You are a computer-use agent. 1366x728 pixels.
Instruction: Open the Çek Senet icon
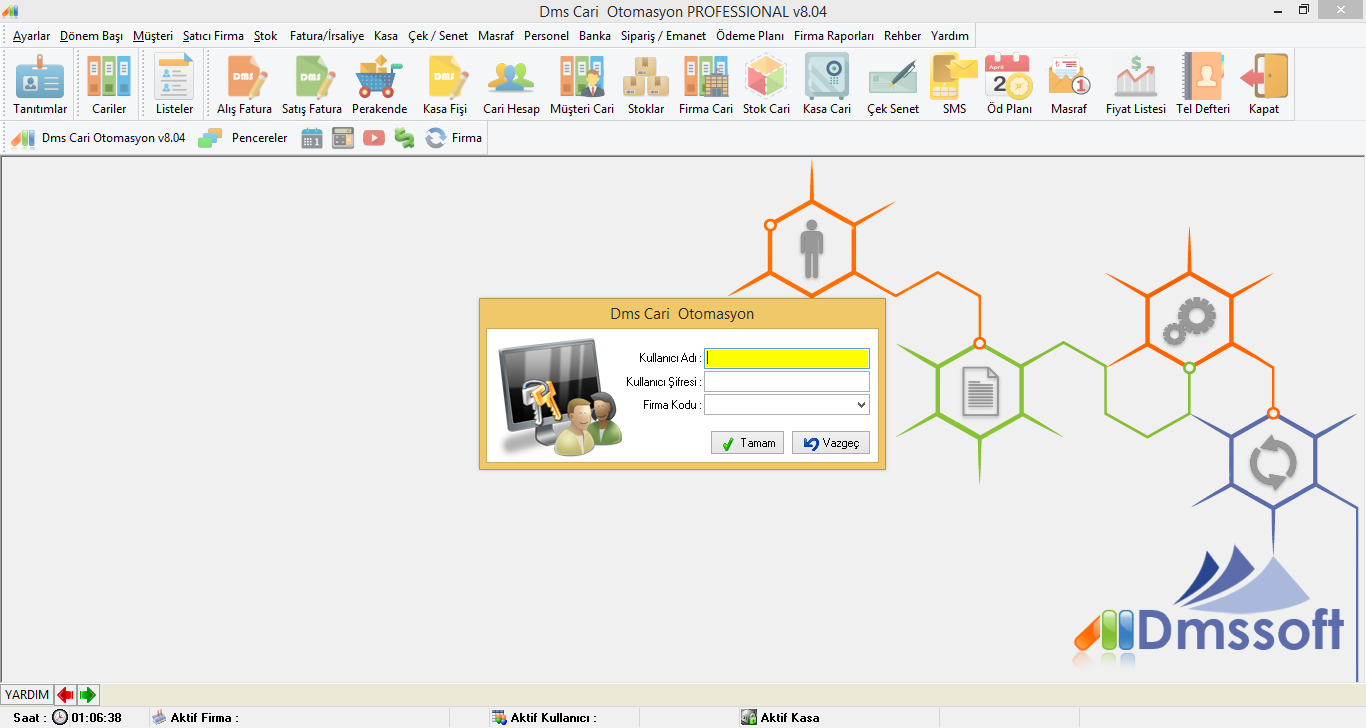click(892, 77)
